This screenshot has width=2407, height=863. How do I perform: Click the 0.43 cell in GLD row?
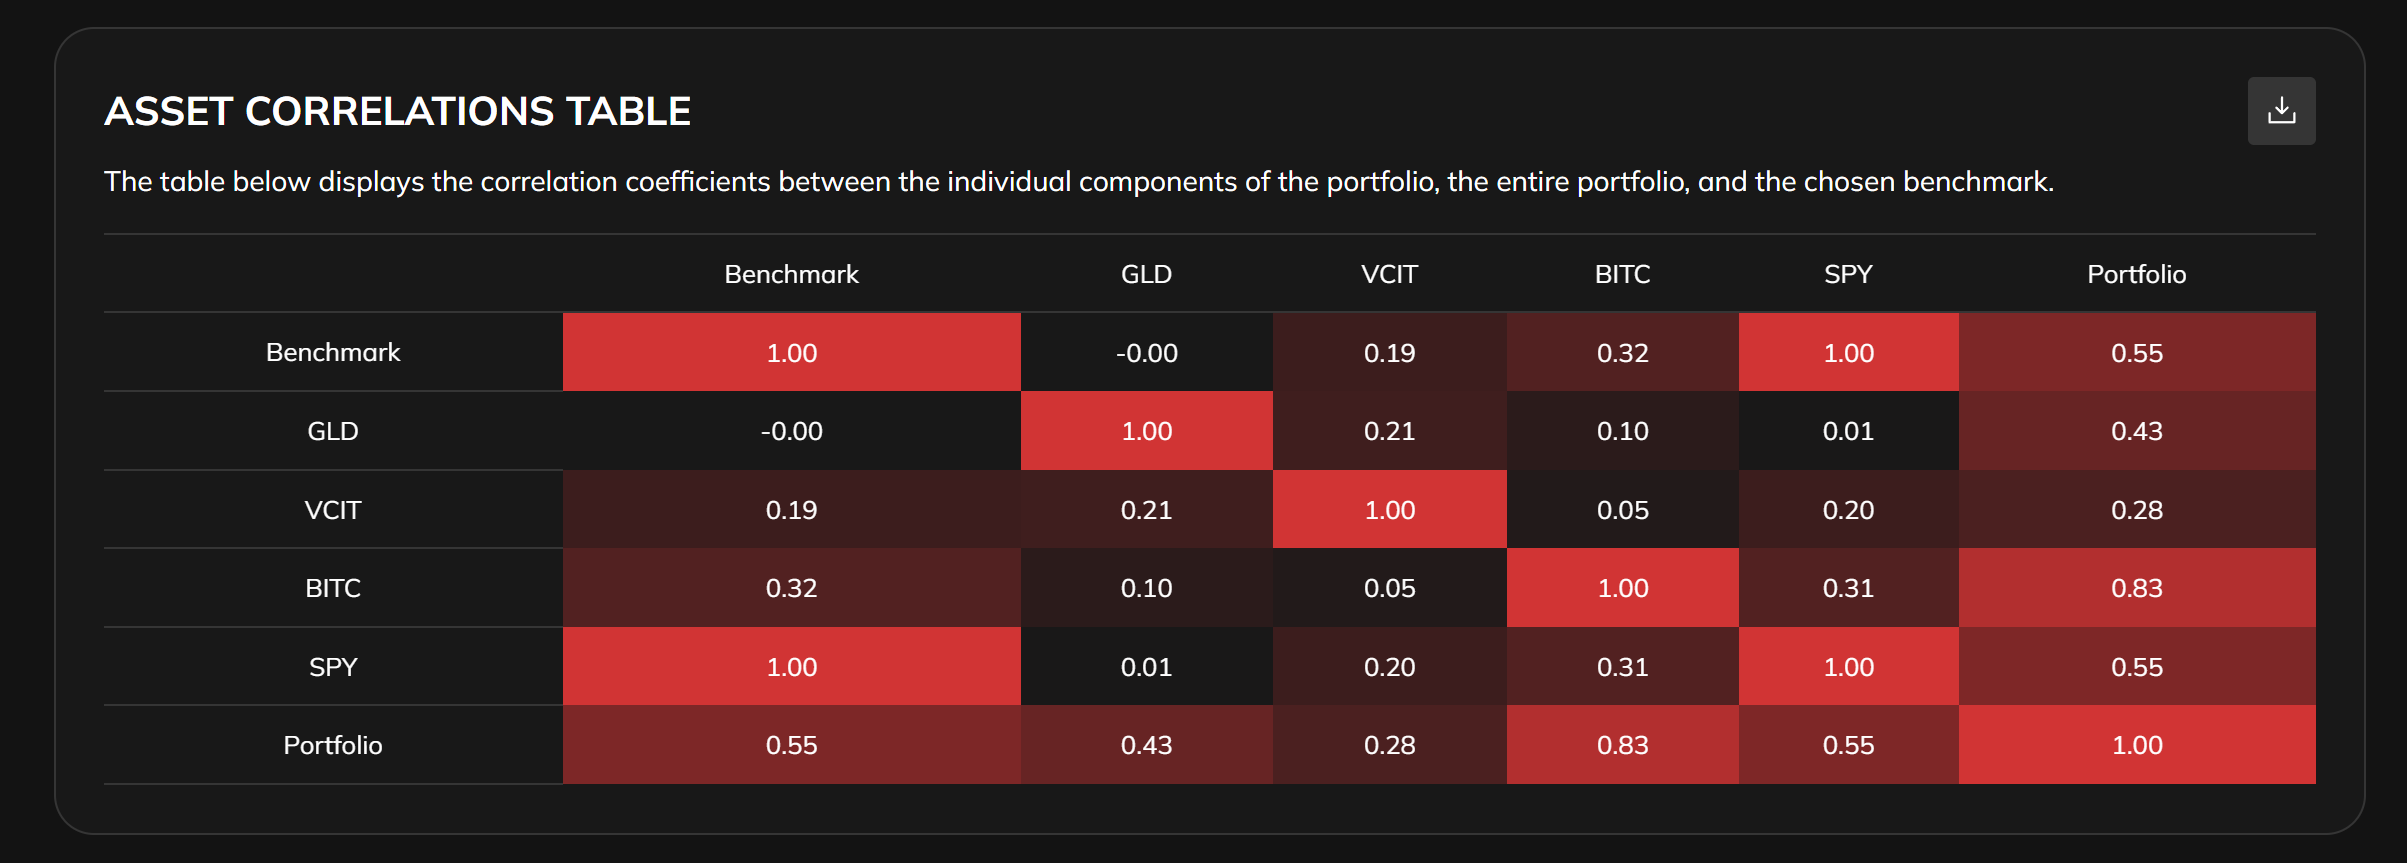click(2136, 431)
